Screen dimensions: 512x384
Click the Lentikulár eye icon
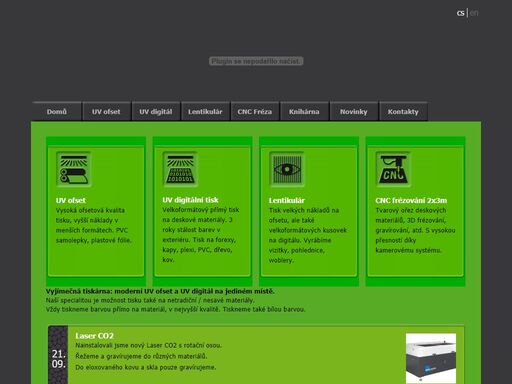coord(287,169)
